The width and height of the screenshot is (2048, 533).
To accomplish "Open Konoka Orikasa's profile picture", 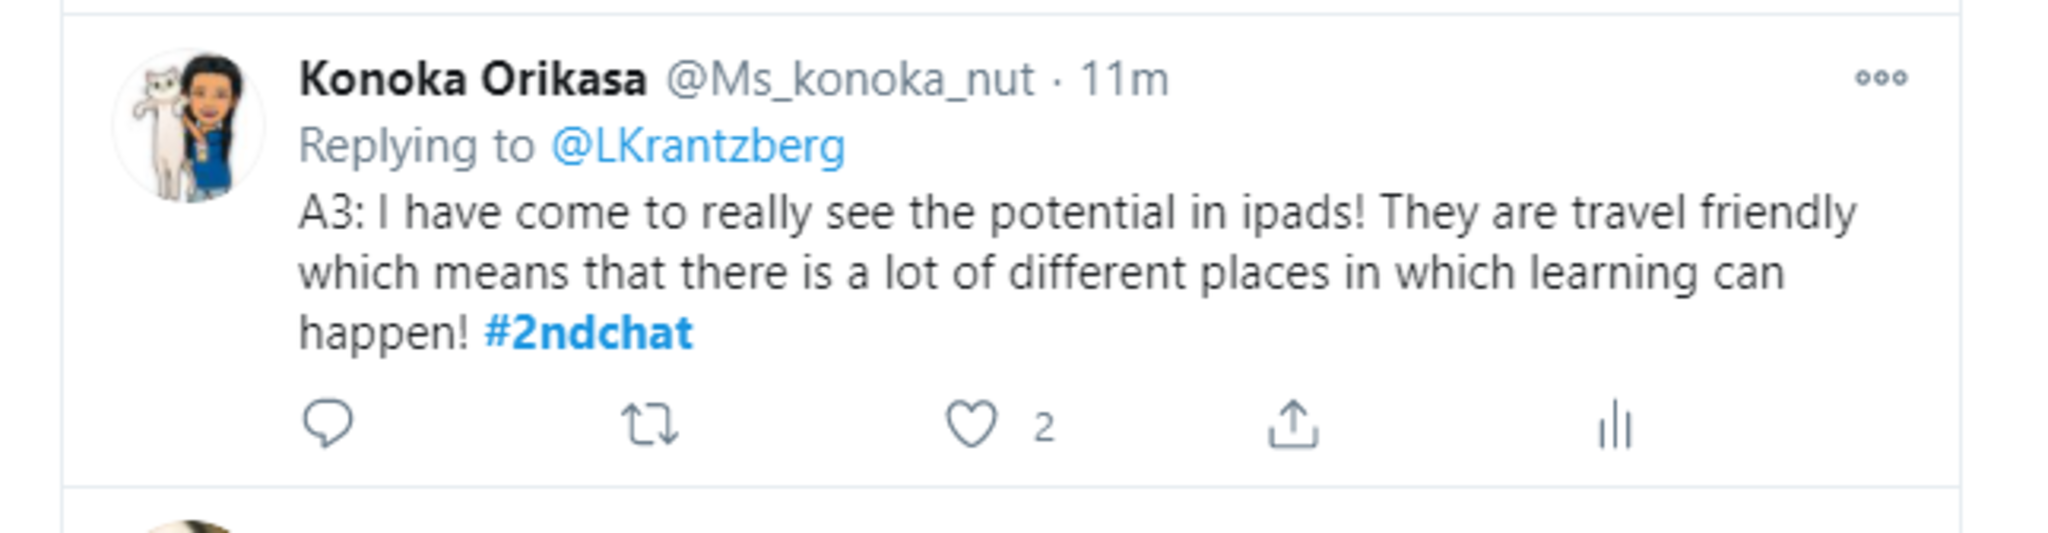I will tap(189, 126).
